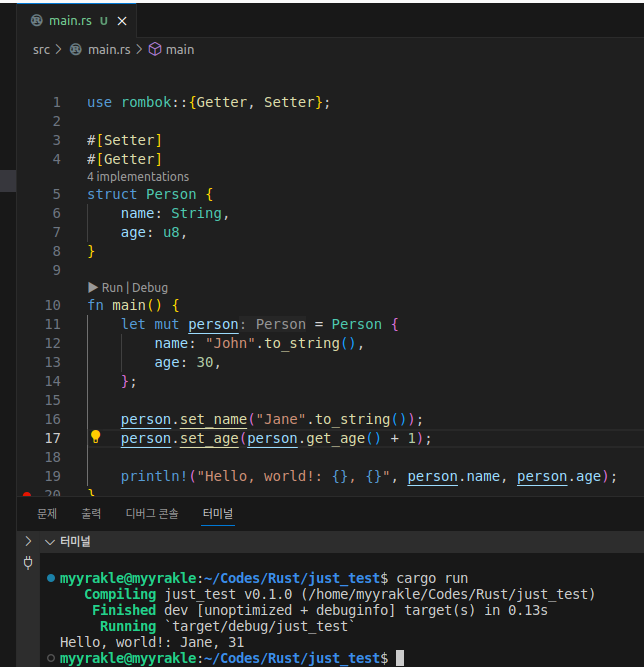Click the Debug code lens above main
This screenshot has height=667, width=644.
click(151, 287)
